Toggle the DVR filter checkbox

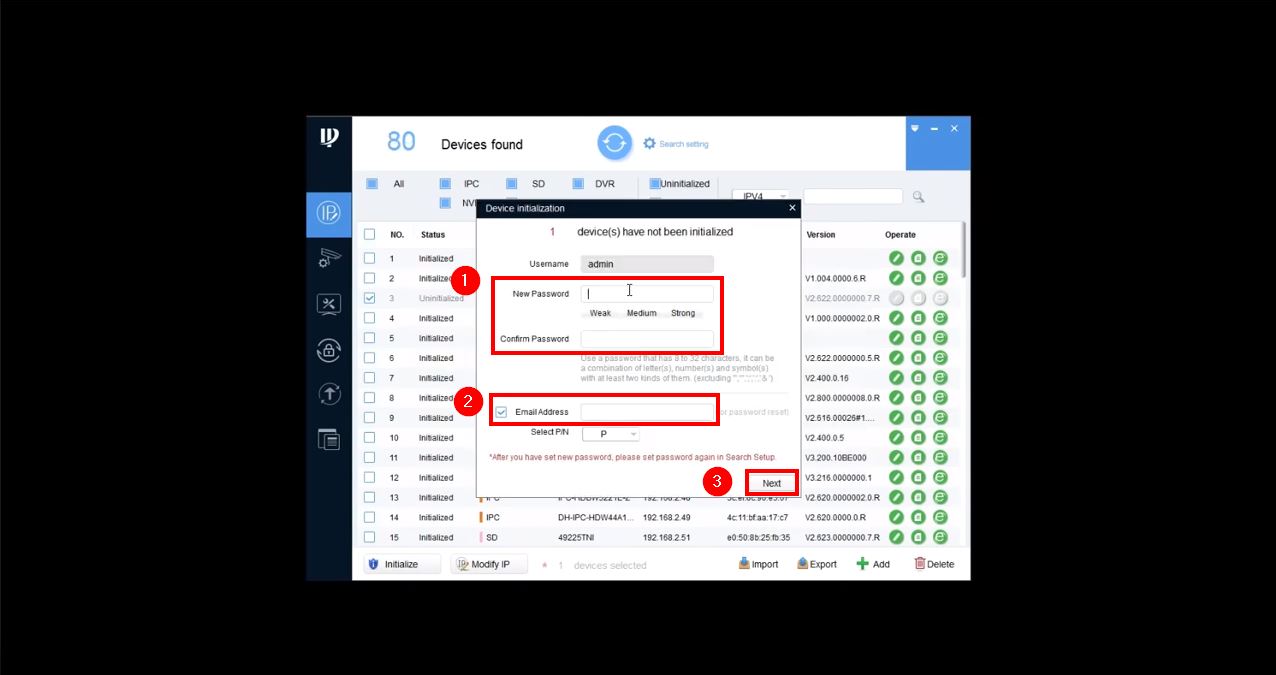[577, 184]
